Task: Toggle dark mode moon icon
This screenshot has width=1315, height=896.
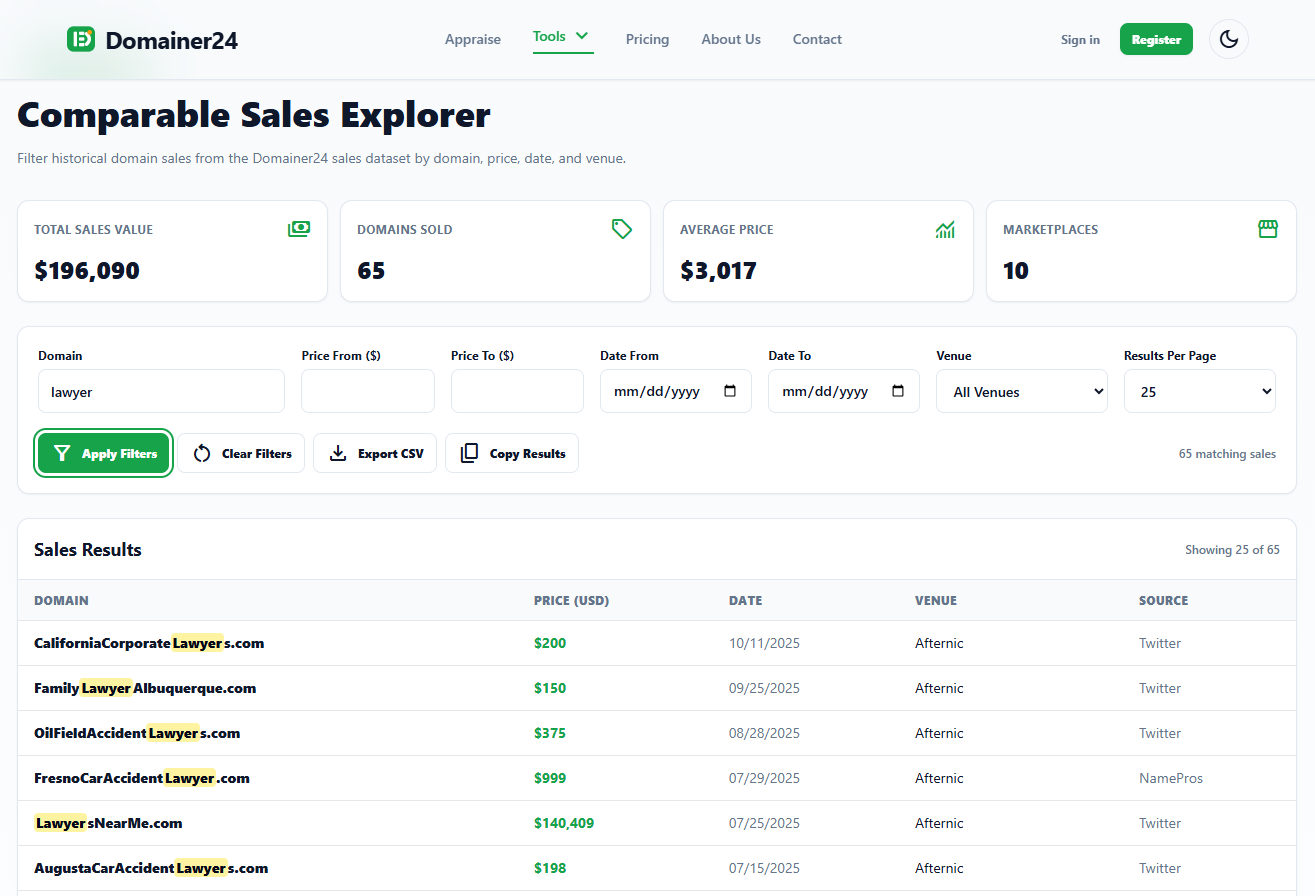Action: click(x=1229, y=39)
